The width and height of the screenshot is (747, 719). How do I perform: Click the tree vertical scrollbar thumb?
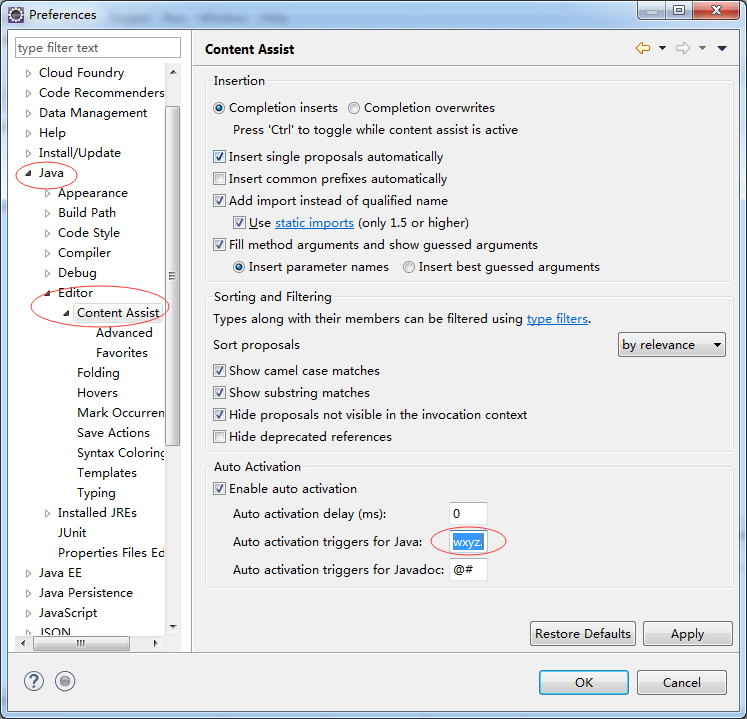172,275
